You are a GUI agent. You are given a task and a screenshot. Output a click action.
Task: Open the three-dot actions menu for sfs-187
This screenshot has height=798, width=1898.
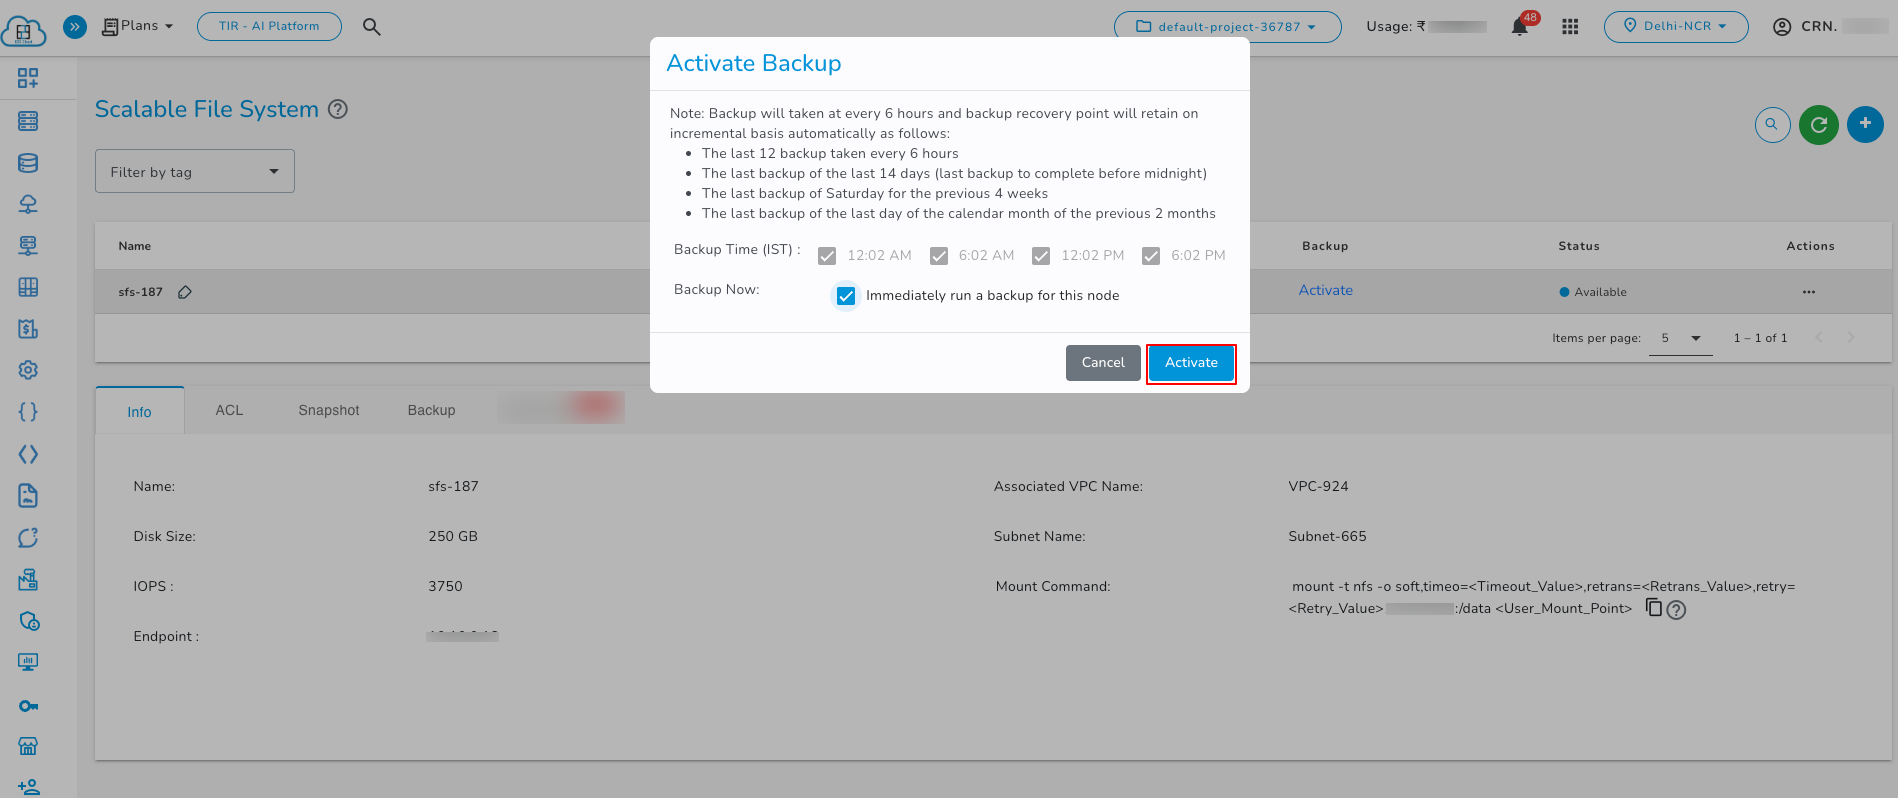[x=1808, y=292]
